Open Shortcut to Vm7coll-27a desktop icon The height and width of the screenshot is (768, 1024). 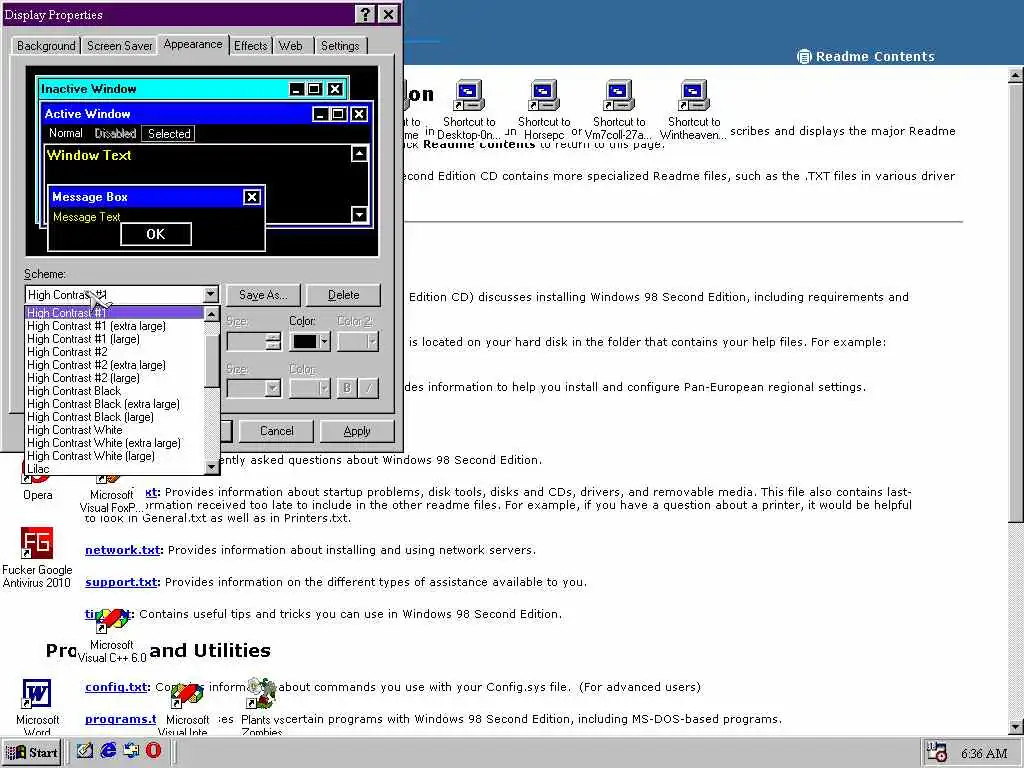point(618,109)
